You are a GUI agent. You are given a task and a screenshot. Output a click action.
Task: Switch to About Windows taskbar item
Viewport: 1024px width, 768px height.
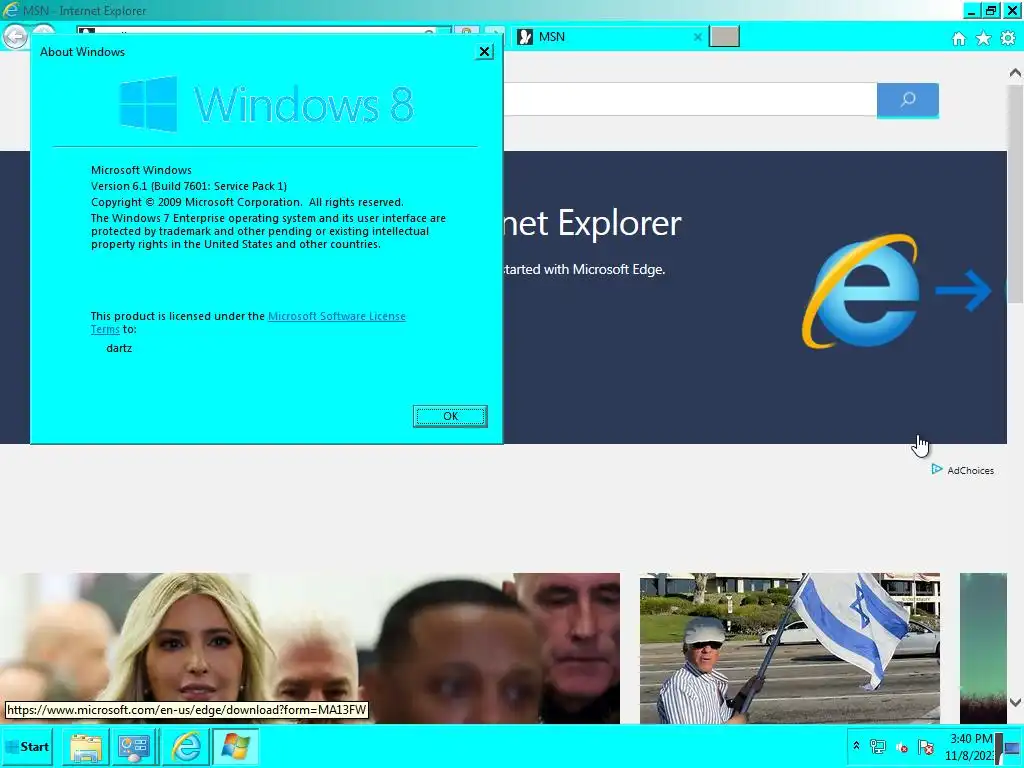pos(235,747)
